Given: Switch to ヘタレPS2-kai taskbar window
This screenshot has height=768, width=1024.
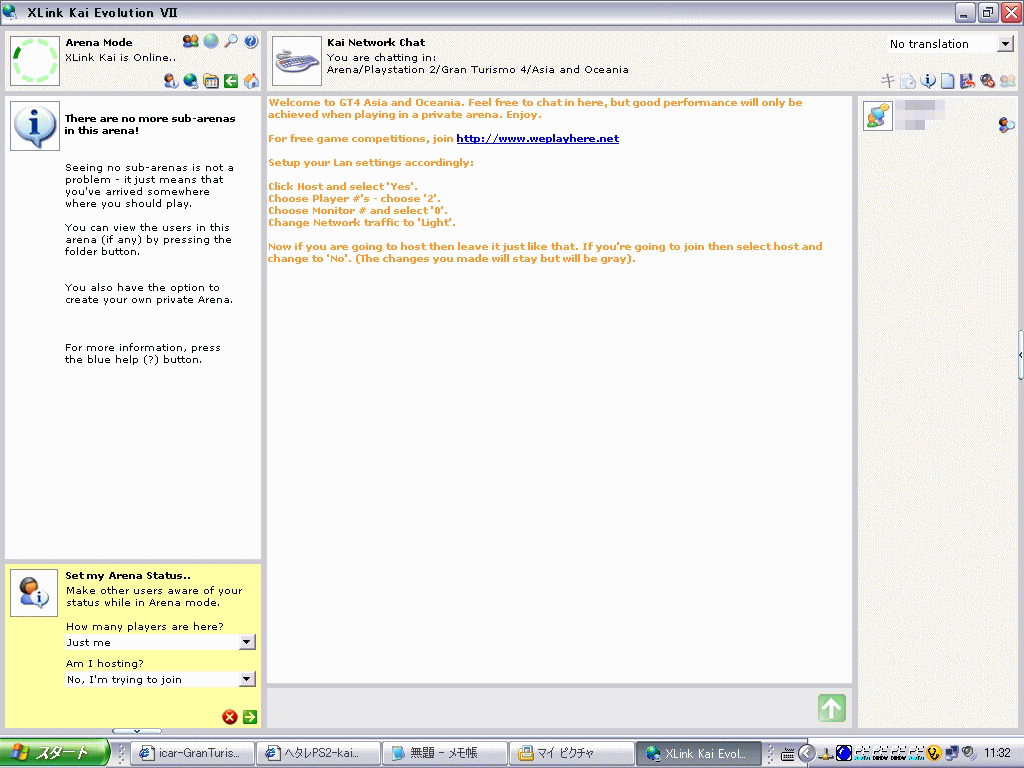Looking at the screenshot, I should (317, 753).
